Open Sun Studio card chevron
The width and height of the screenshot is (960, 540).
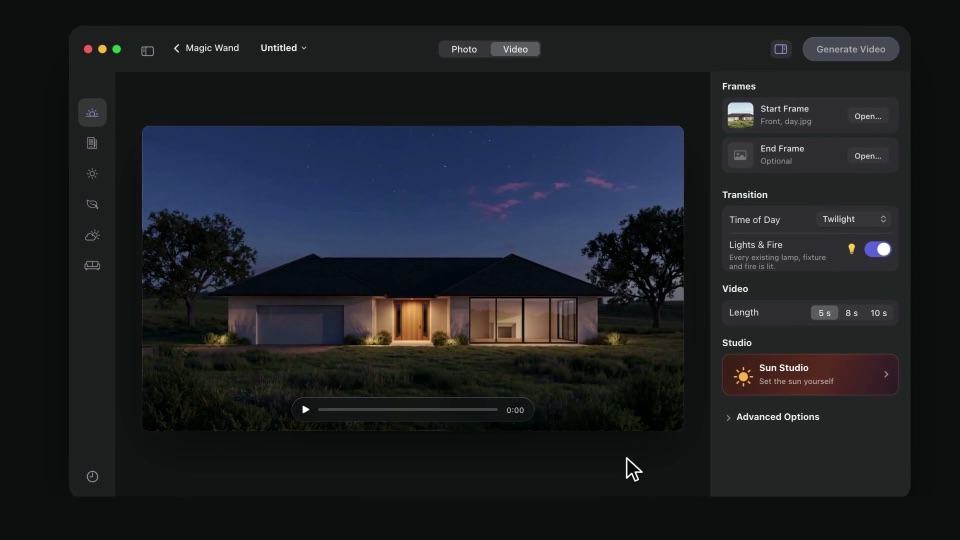pyautogui.click(x=885, y=374)
